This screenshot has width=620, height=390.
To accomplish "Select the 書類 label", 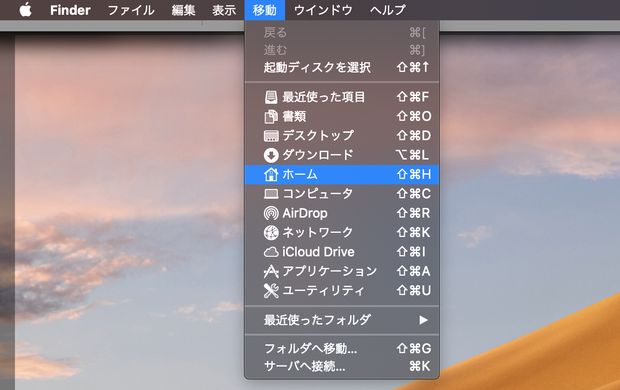I will pos(294,117).
